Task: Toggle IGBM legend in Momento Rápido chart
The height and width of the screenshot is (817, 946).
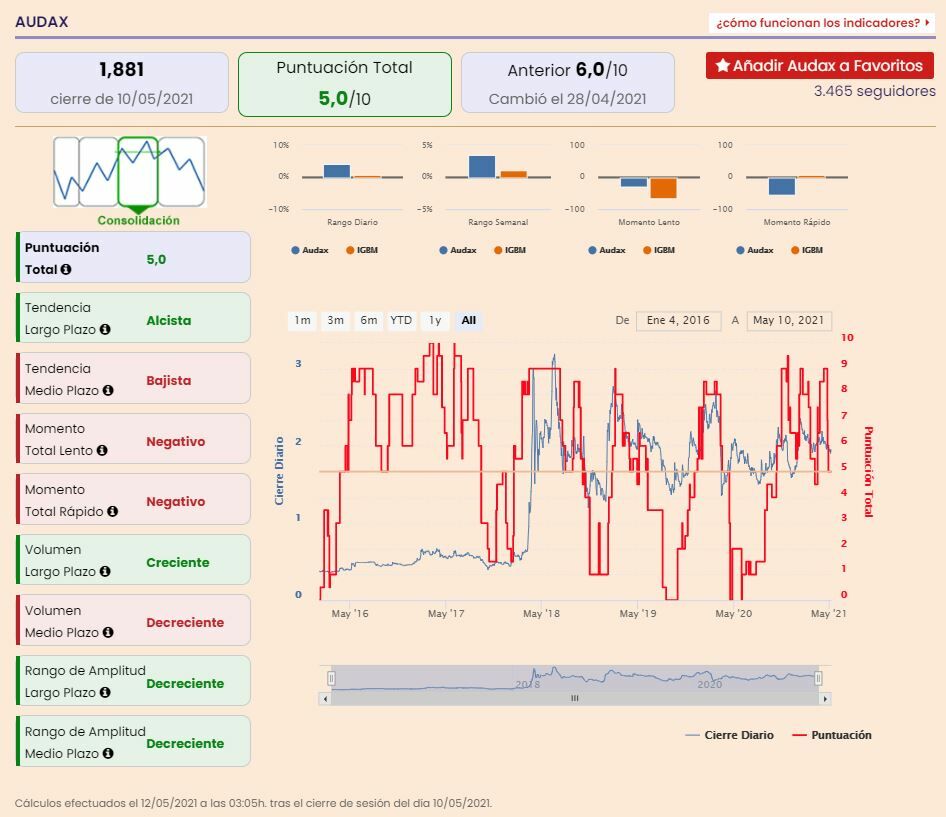Action: (x=807, y=250)
